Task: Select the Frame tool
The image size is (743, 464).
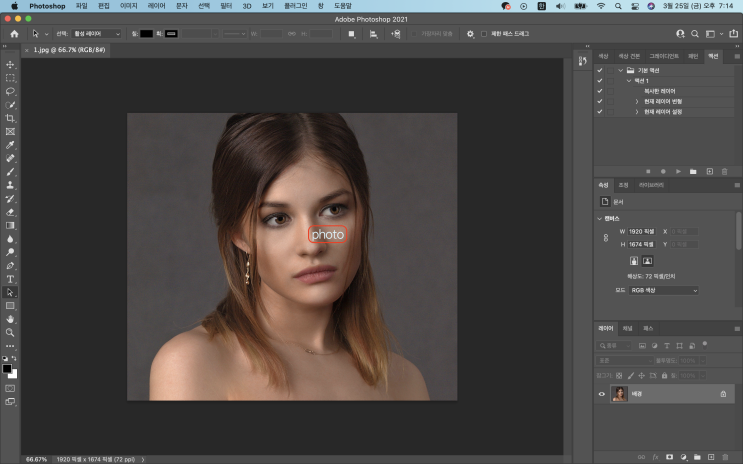Action: pos(10,132)
